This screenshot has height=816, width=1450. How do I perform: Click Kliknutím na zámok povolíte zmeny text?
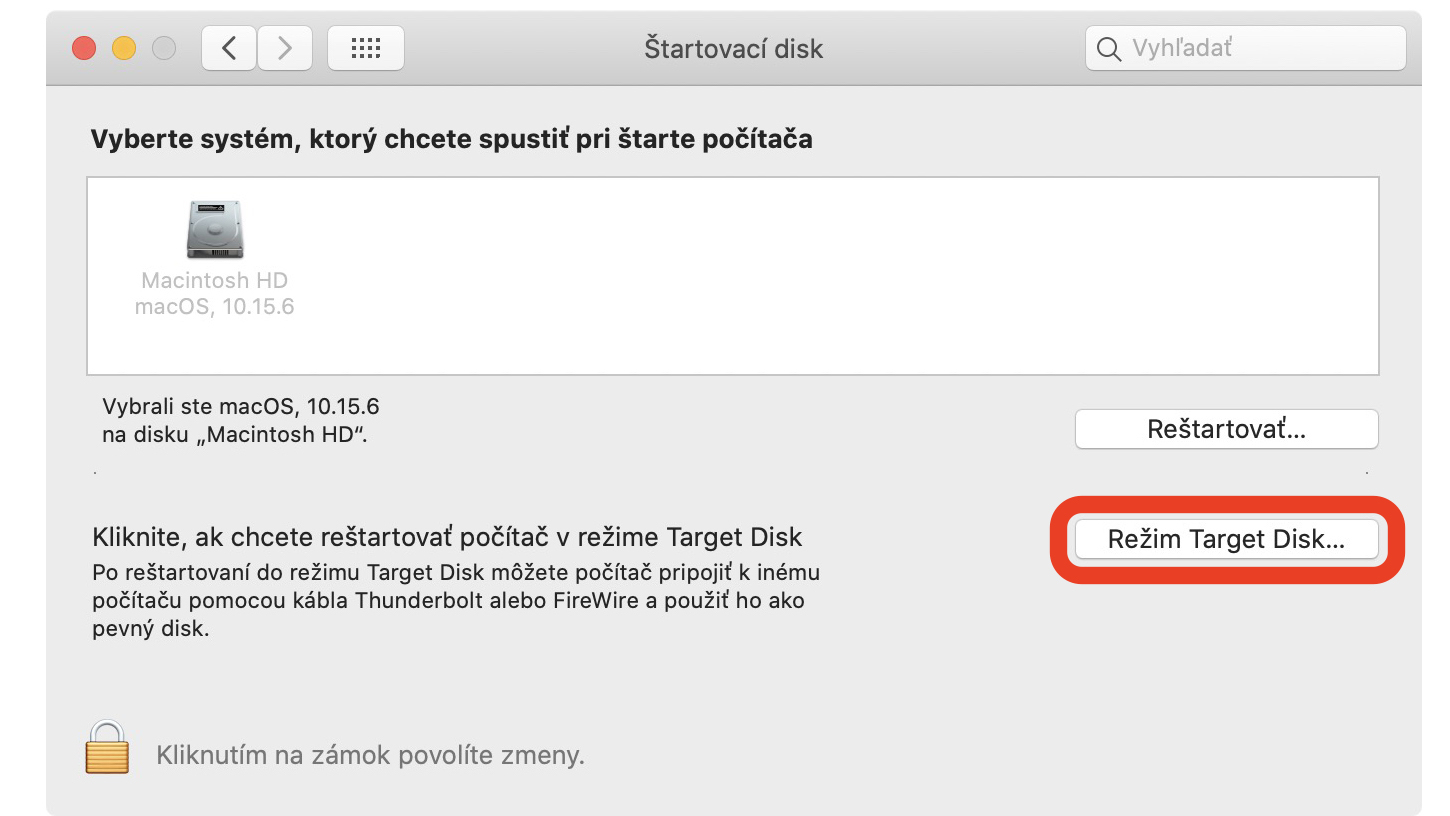pyautogui.click(x=370, y=755)
